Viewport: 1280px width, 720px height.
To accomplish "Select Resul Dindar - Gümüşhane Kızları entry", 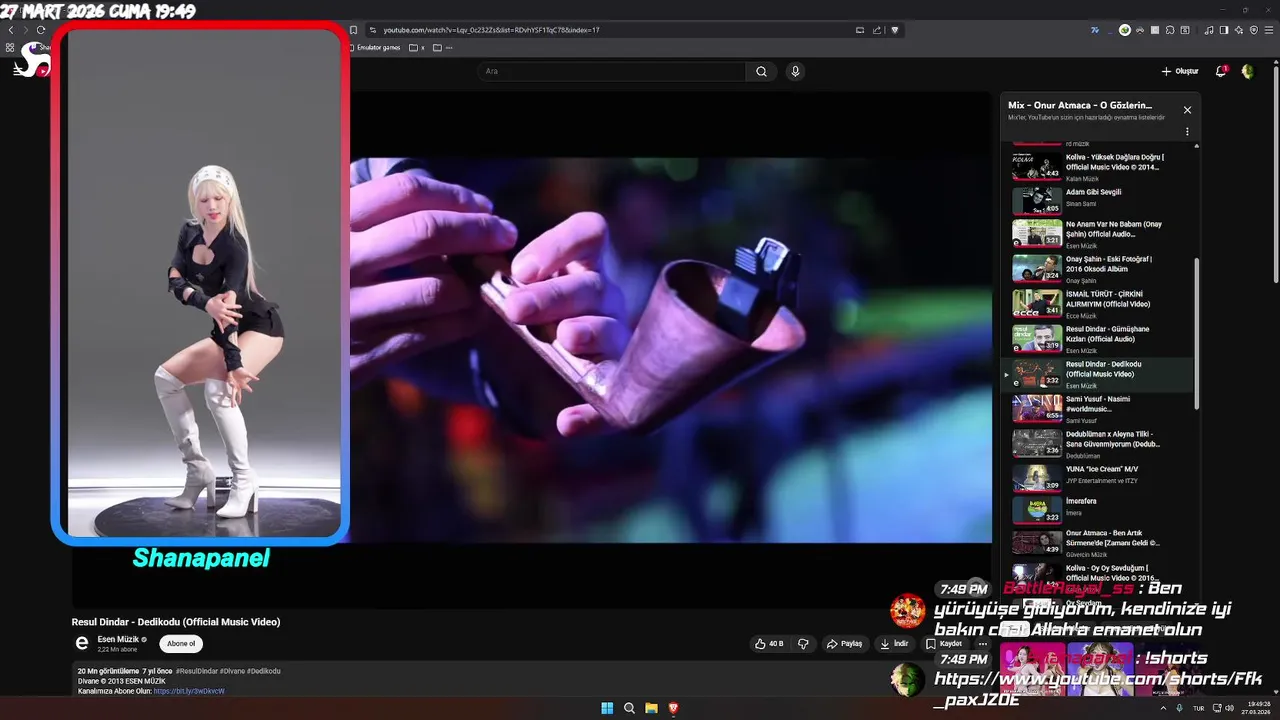I will 1100,340.
